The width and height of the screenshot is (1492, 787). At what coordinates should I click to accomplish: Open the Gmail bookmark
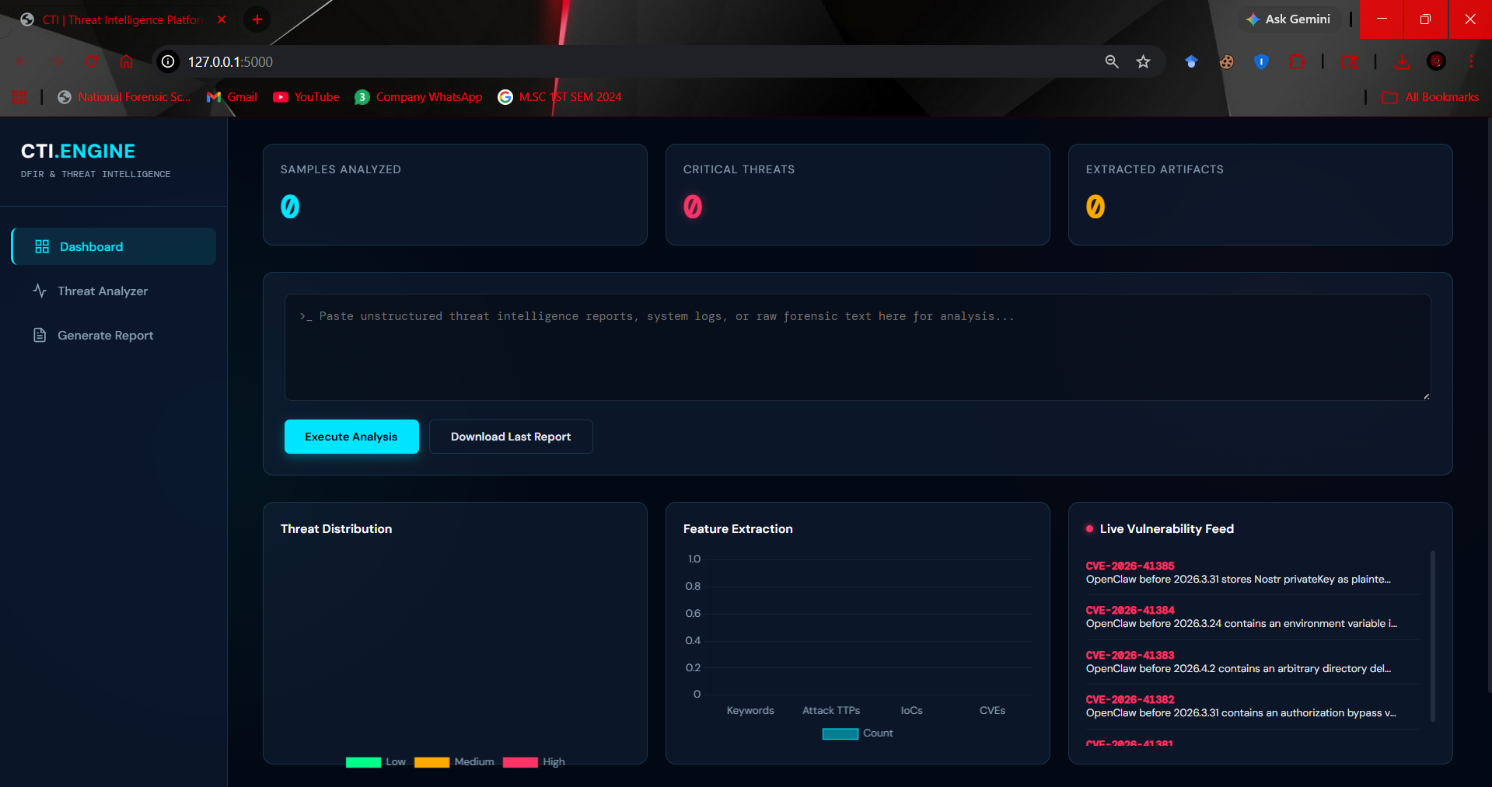(x=232, y=97)
